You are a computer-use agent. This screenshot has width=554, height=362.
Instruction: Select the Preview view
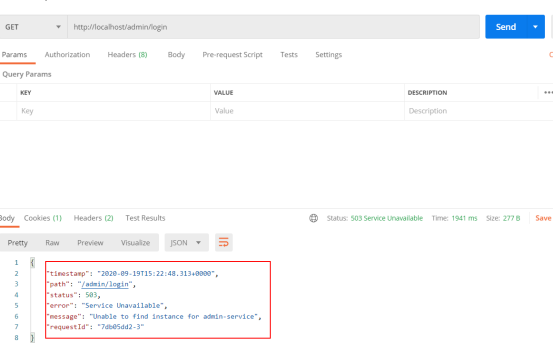pyautogui.click(x=90, y=243)
